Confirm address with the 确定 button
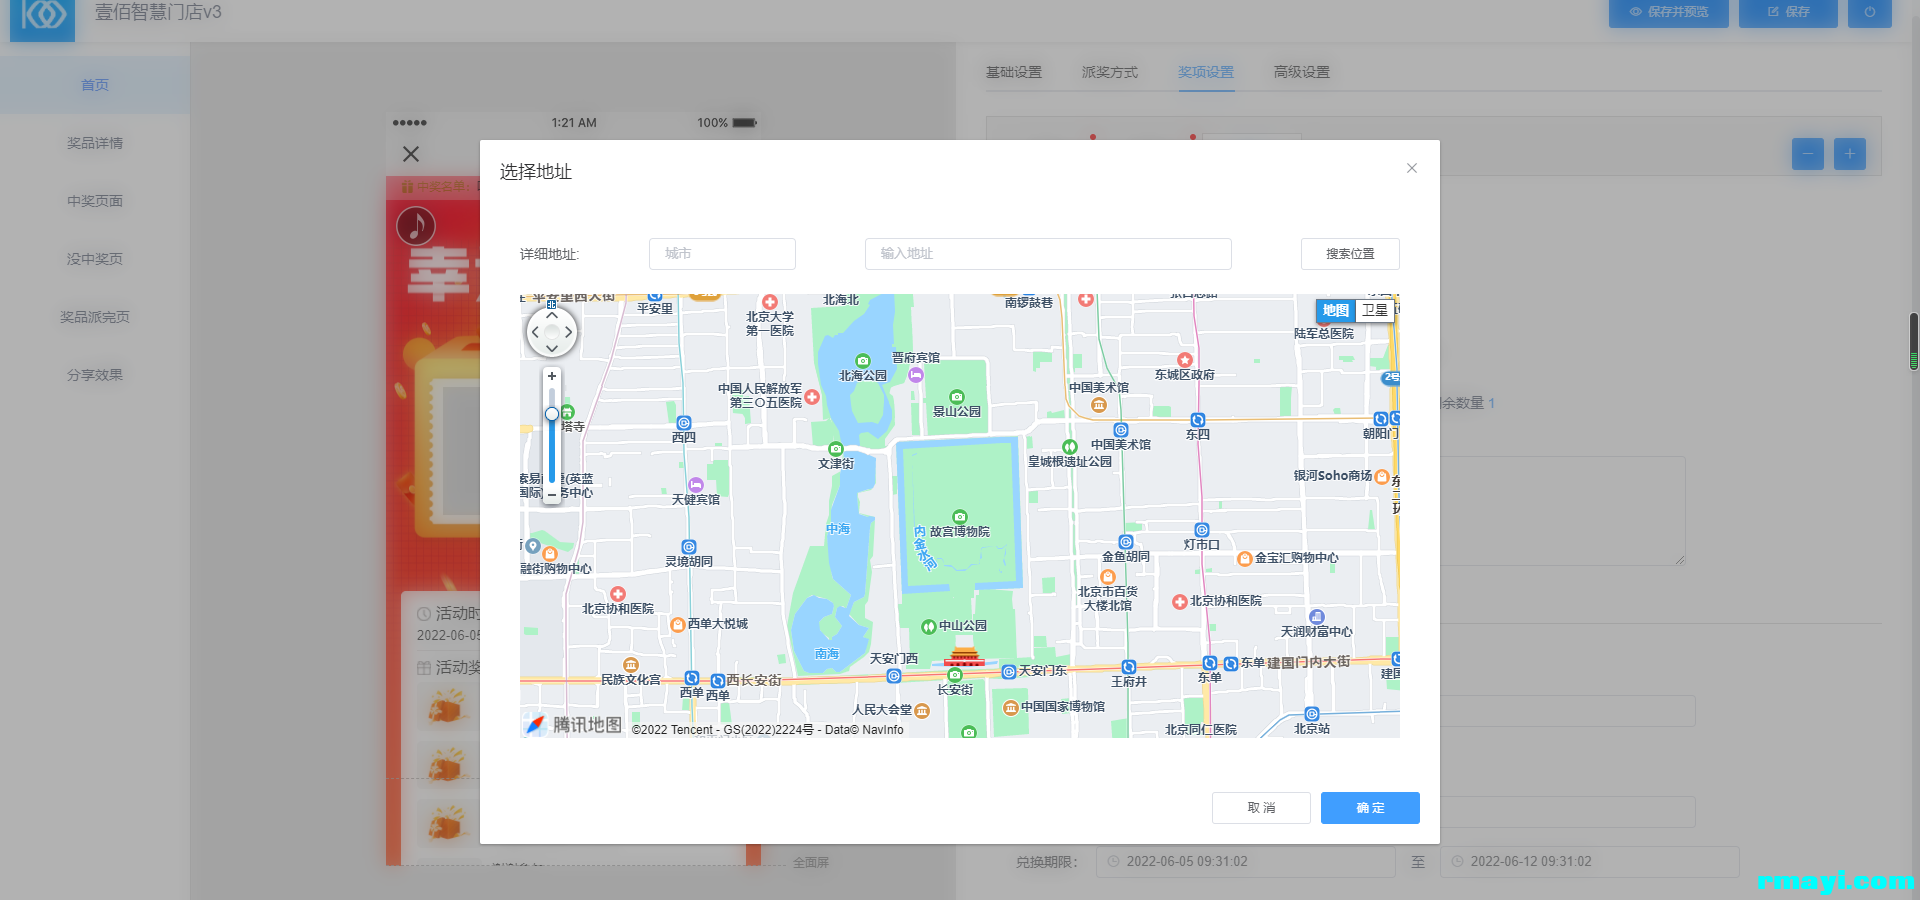This screenshot has height=900, width=1920. (1370, 808)
